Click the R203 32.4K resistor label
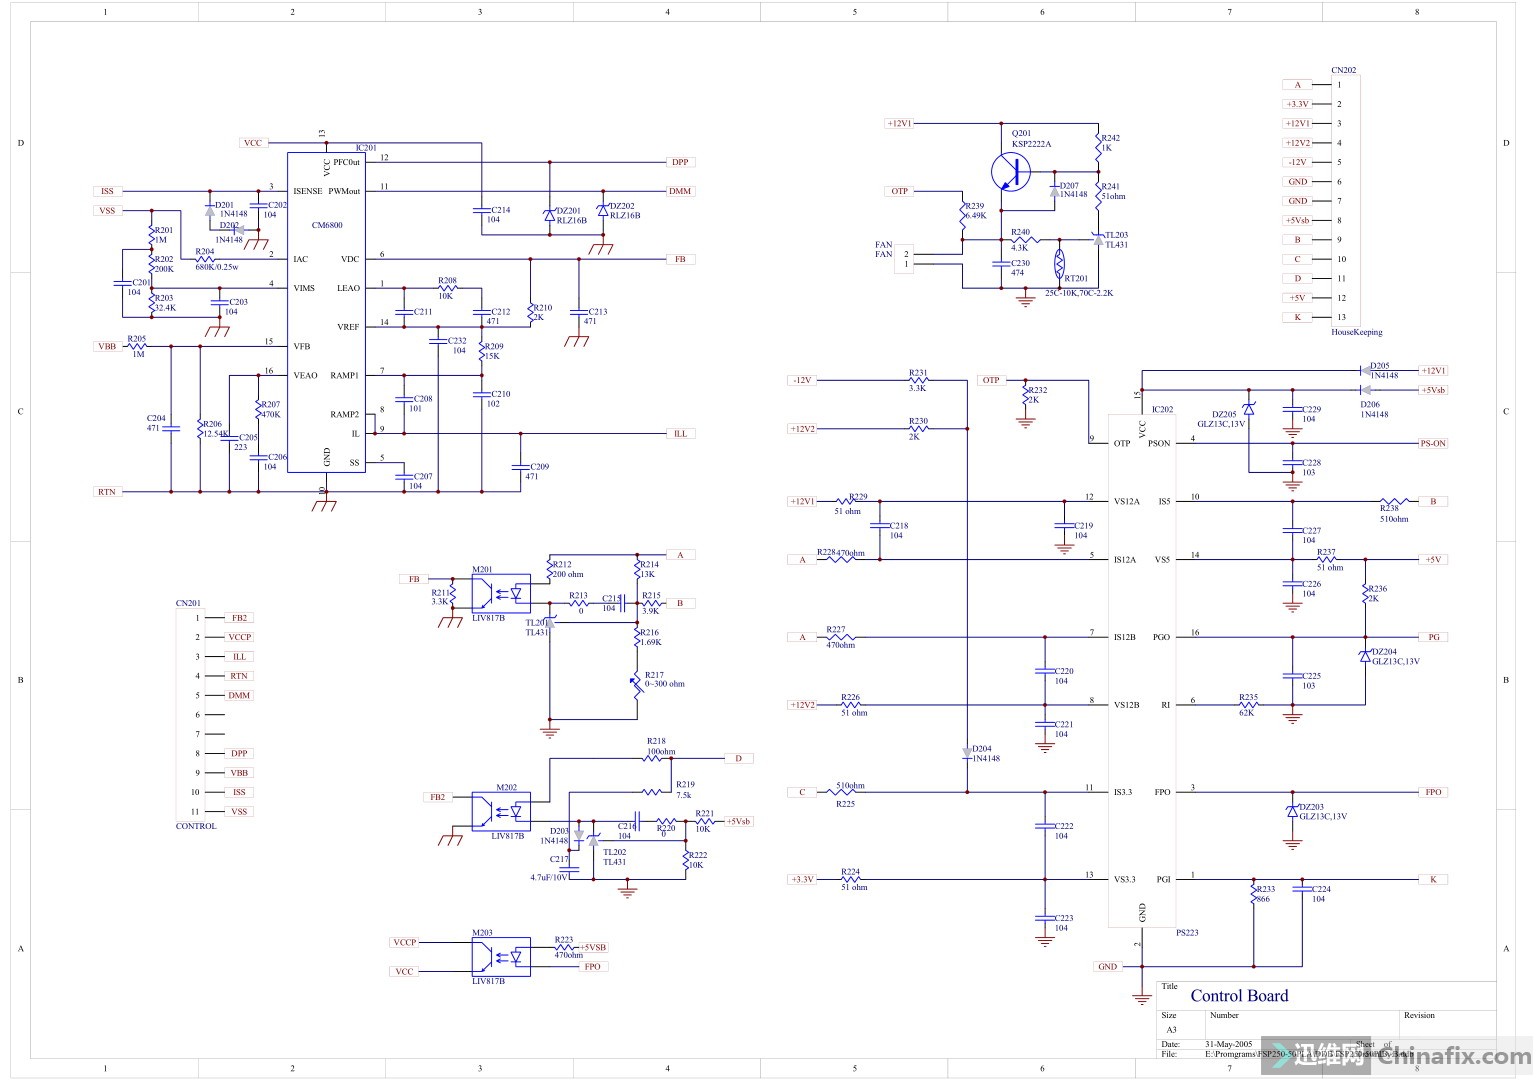1538x1080 pixels. coord(165,303)
